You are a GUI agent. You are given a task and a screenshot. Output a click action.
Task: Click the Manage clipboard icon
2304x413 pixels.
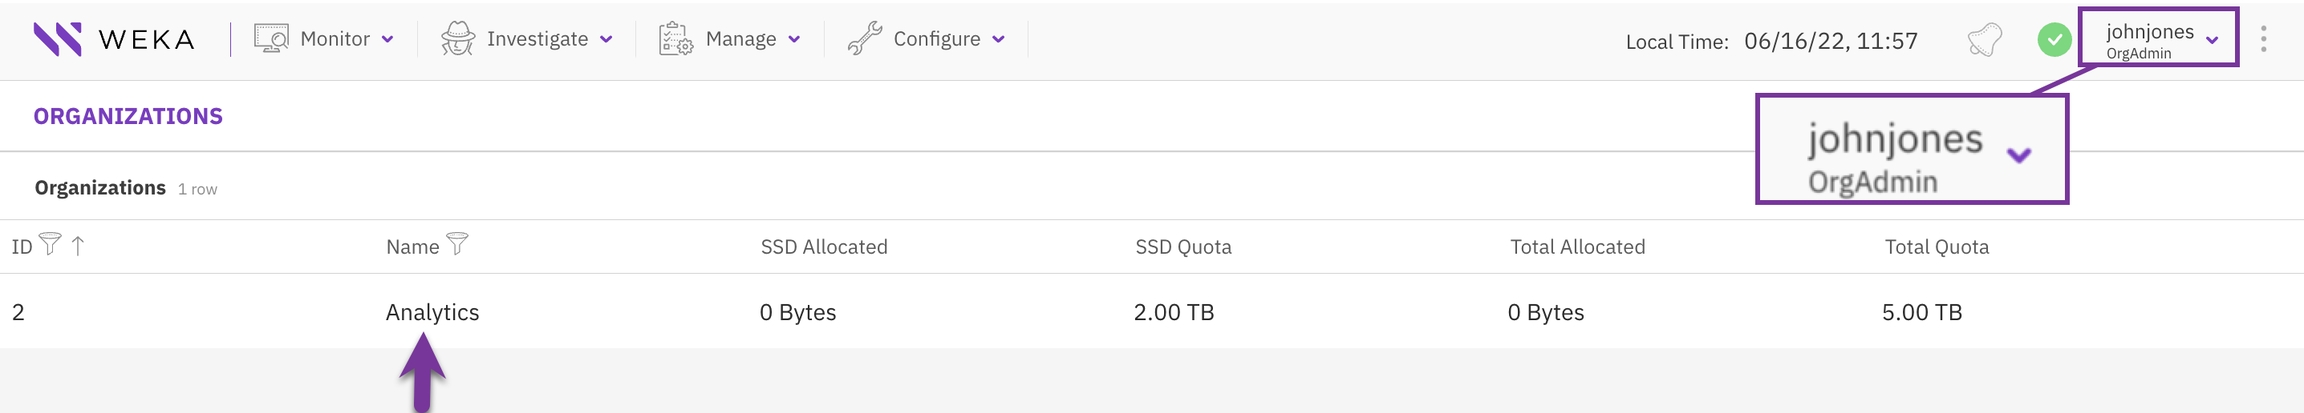click(676, 39)
